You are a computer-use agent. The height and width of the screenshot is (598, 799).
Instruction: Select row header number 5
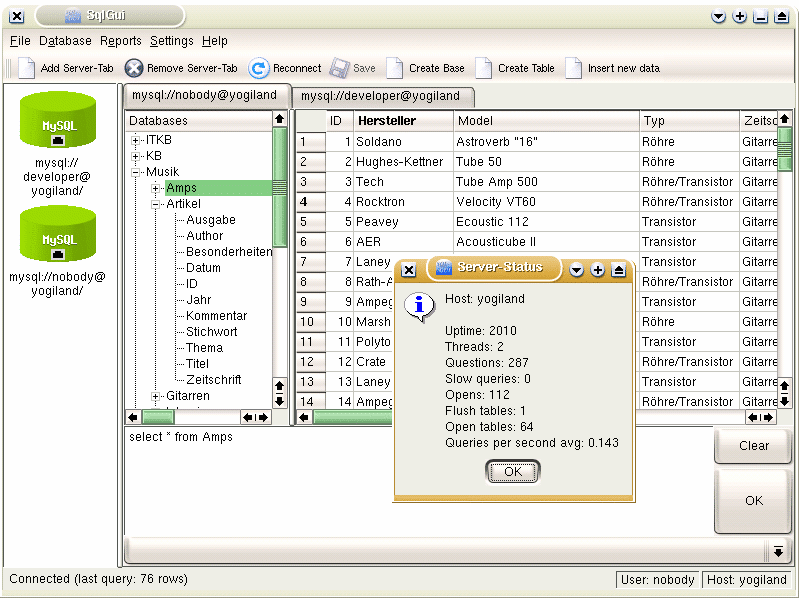(311, 222)
